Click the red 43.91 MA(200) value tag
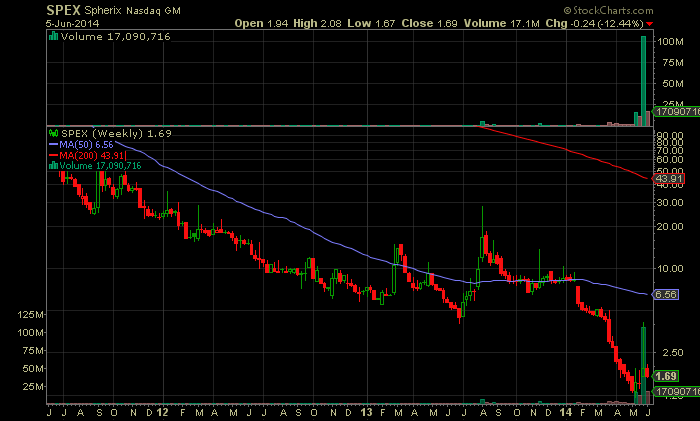 tap(667, 179)
